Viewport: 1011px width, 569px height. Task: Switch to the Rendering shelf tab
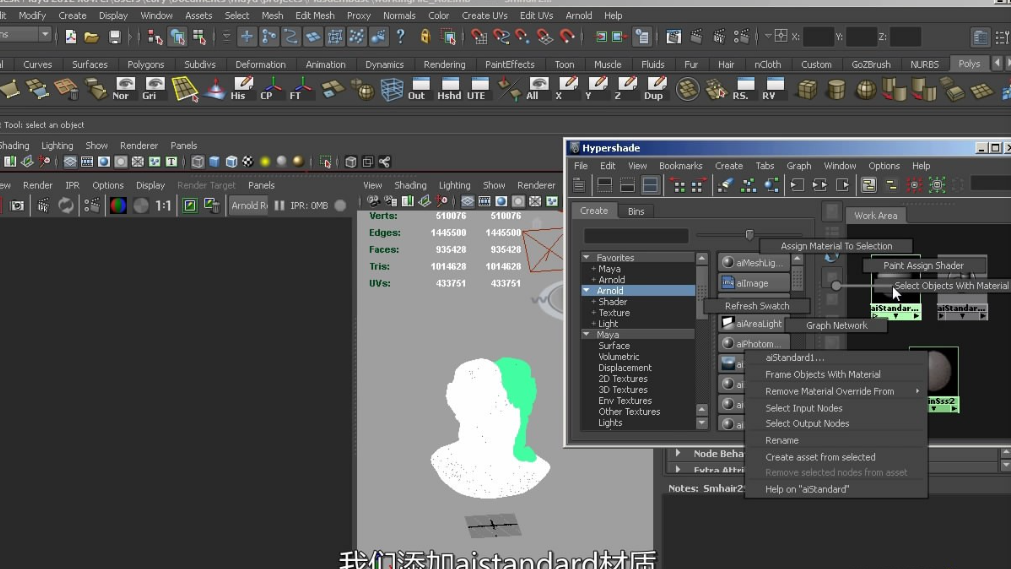[x=444, y=65]
